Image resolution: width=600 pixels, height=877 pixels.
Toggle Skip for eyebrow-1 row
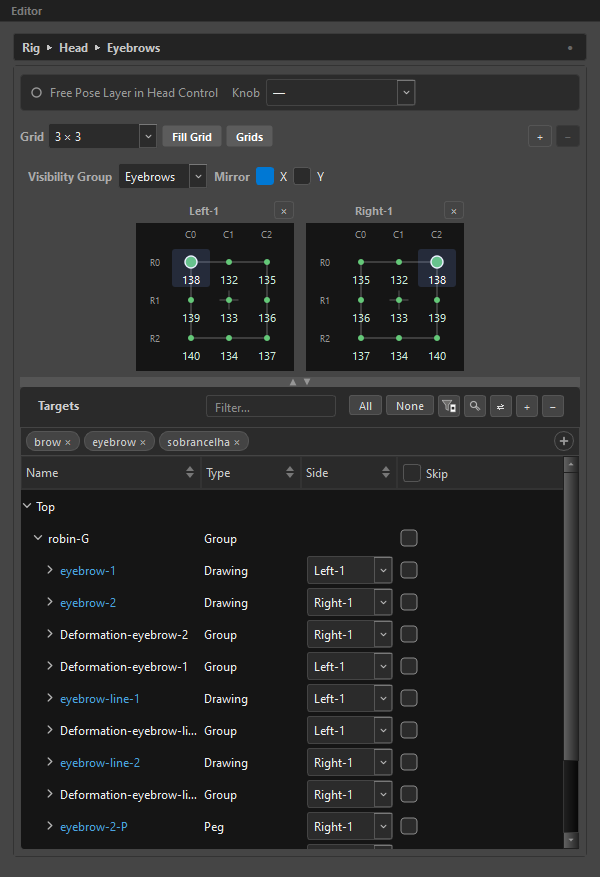pos(409,570)
